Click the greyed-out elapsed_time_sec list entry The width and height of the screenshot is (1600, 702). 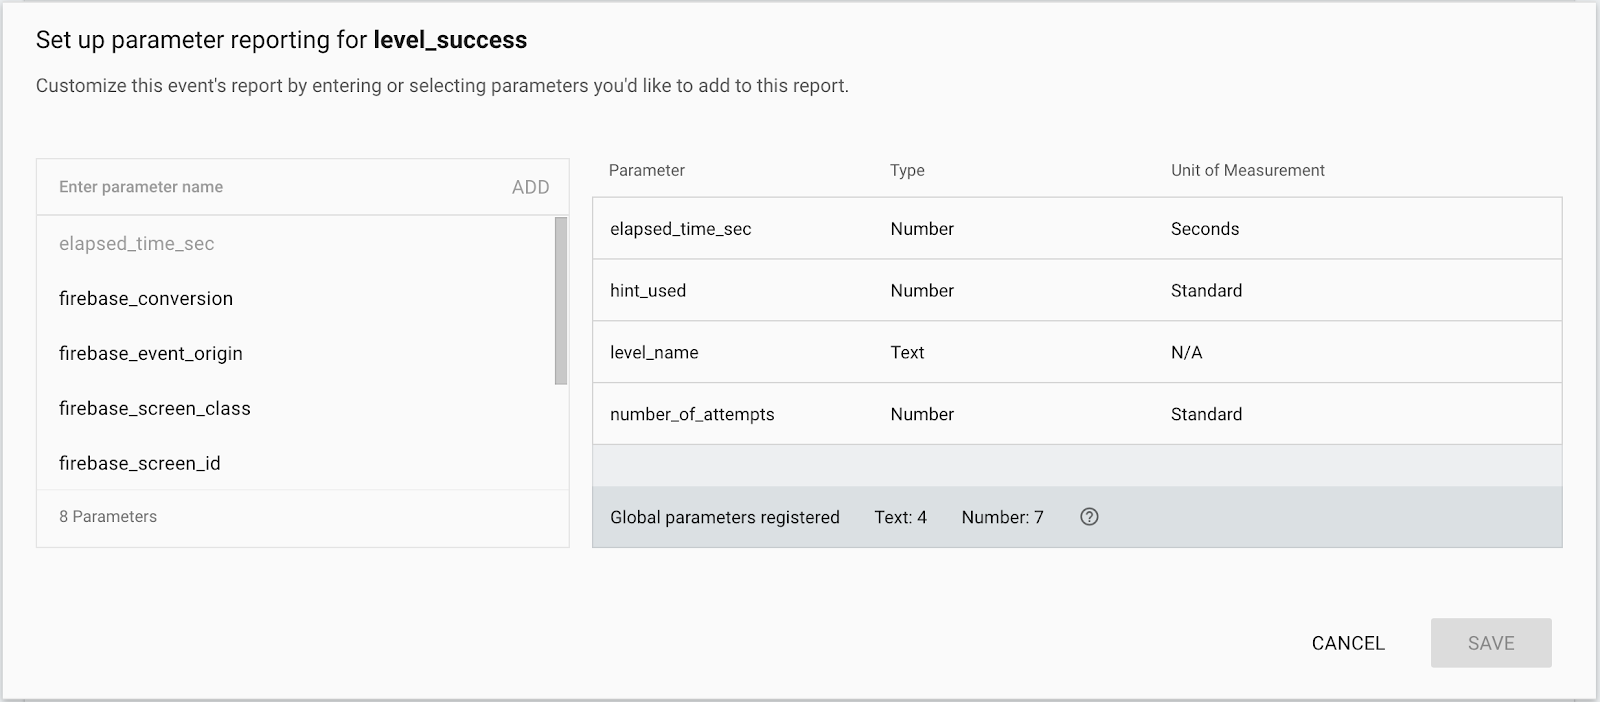[x=137, y=244]
